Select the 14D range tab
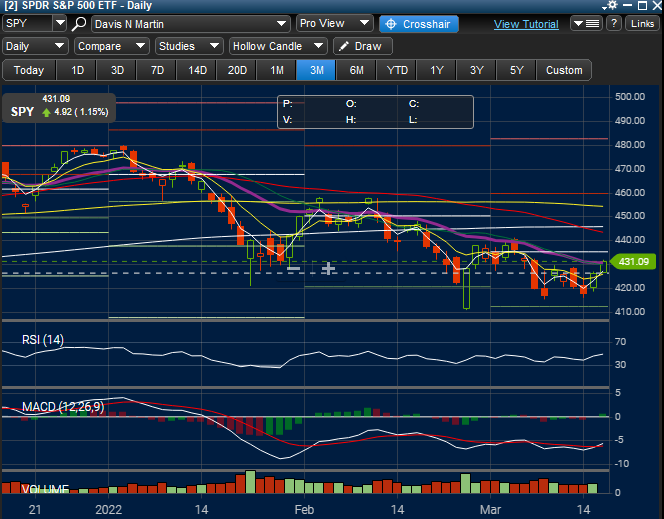 (197, 70)
